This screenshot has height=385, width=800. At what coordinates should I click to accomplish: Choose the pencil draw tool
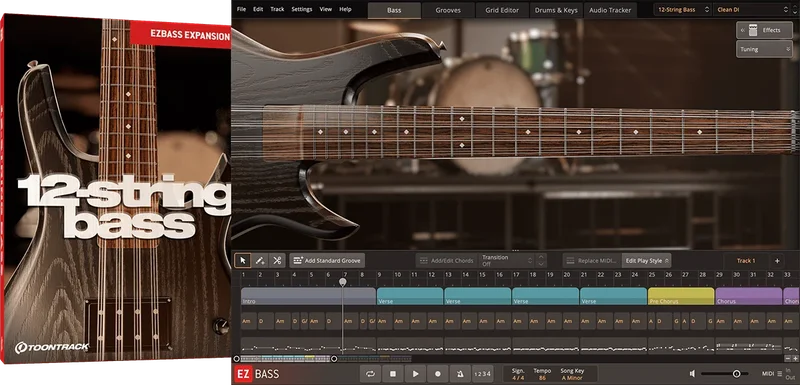tap(260, 261)
